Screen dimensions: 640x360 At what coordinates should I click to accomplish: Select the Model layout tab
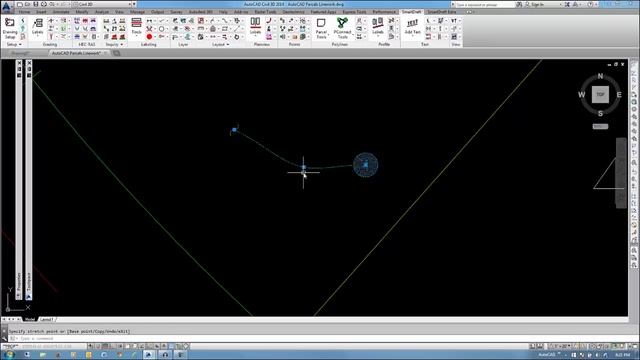(x=30, y=319)
